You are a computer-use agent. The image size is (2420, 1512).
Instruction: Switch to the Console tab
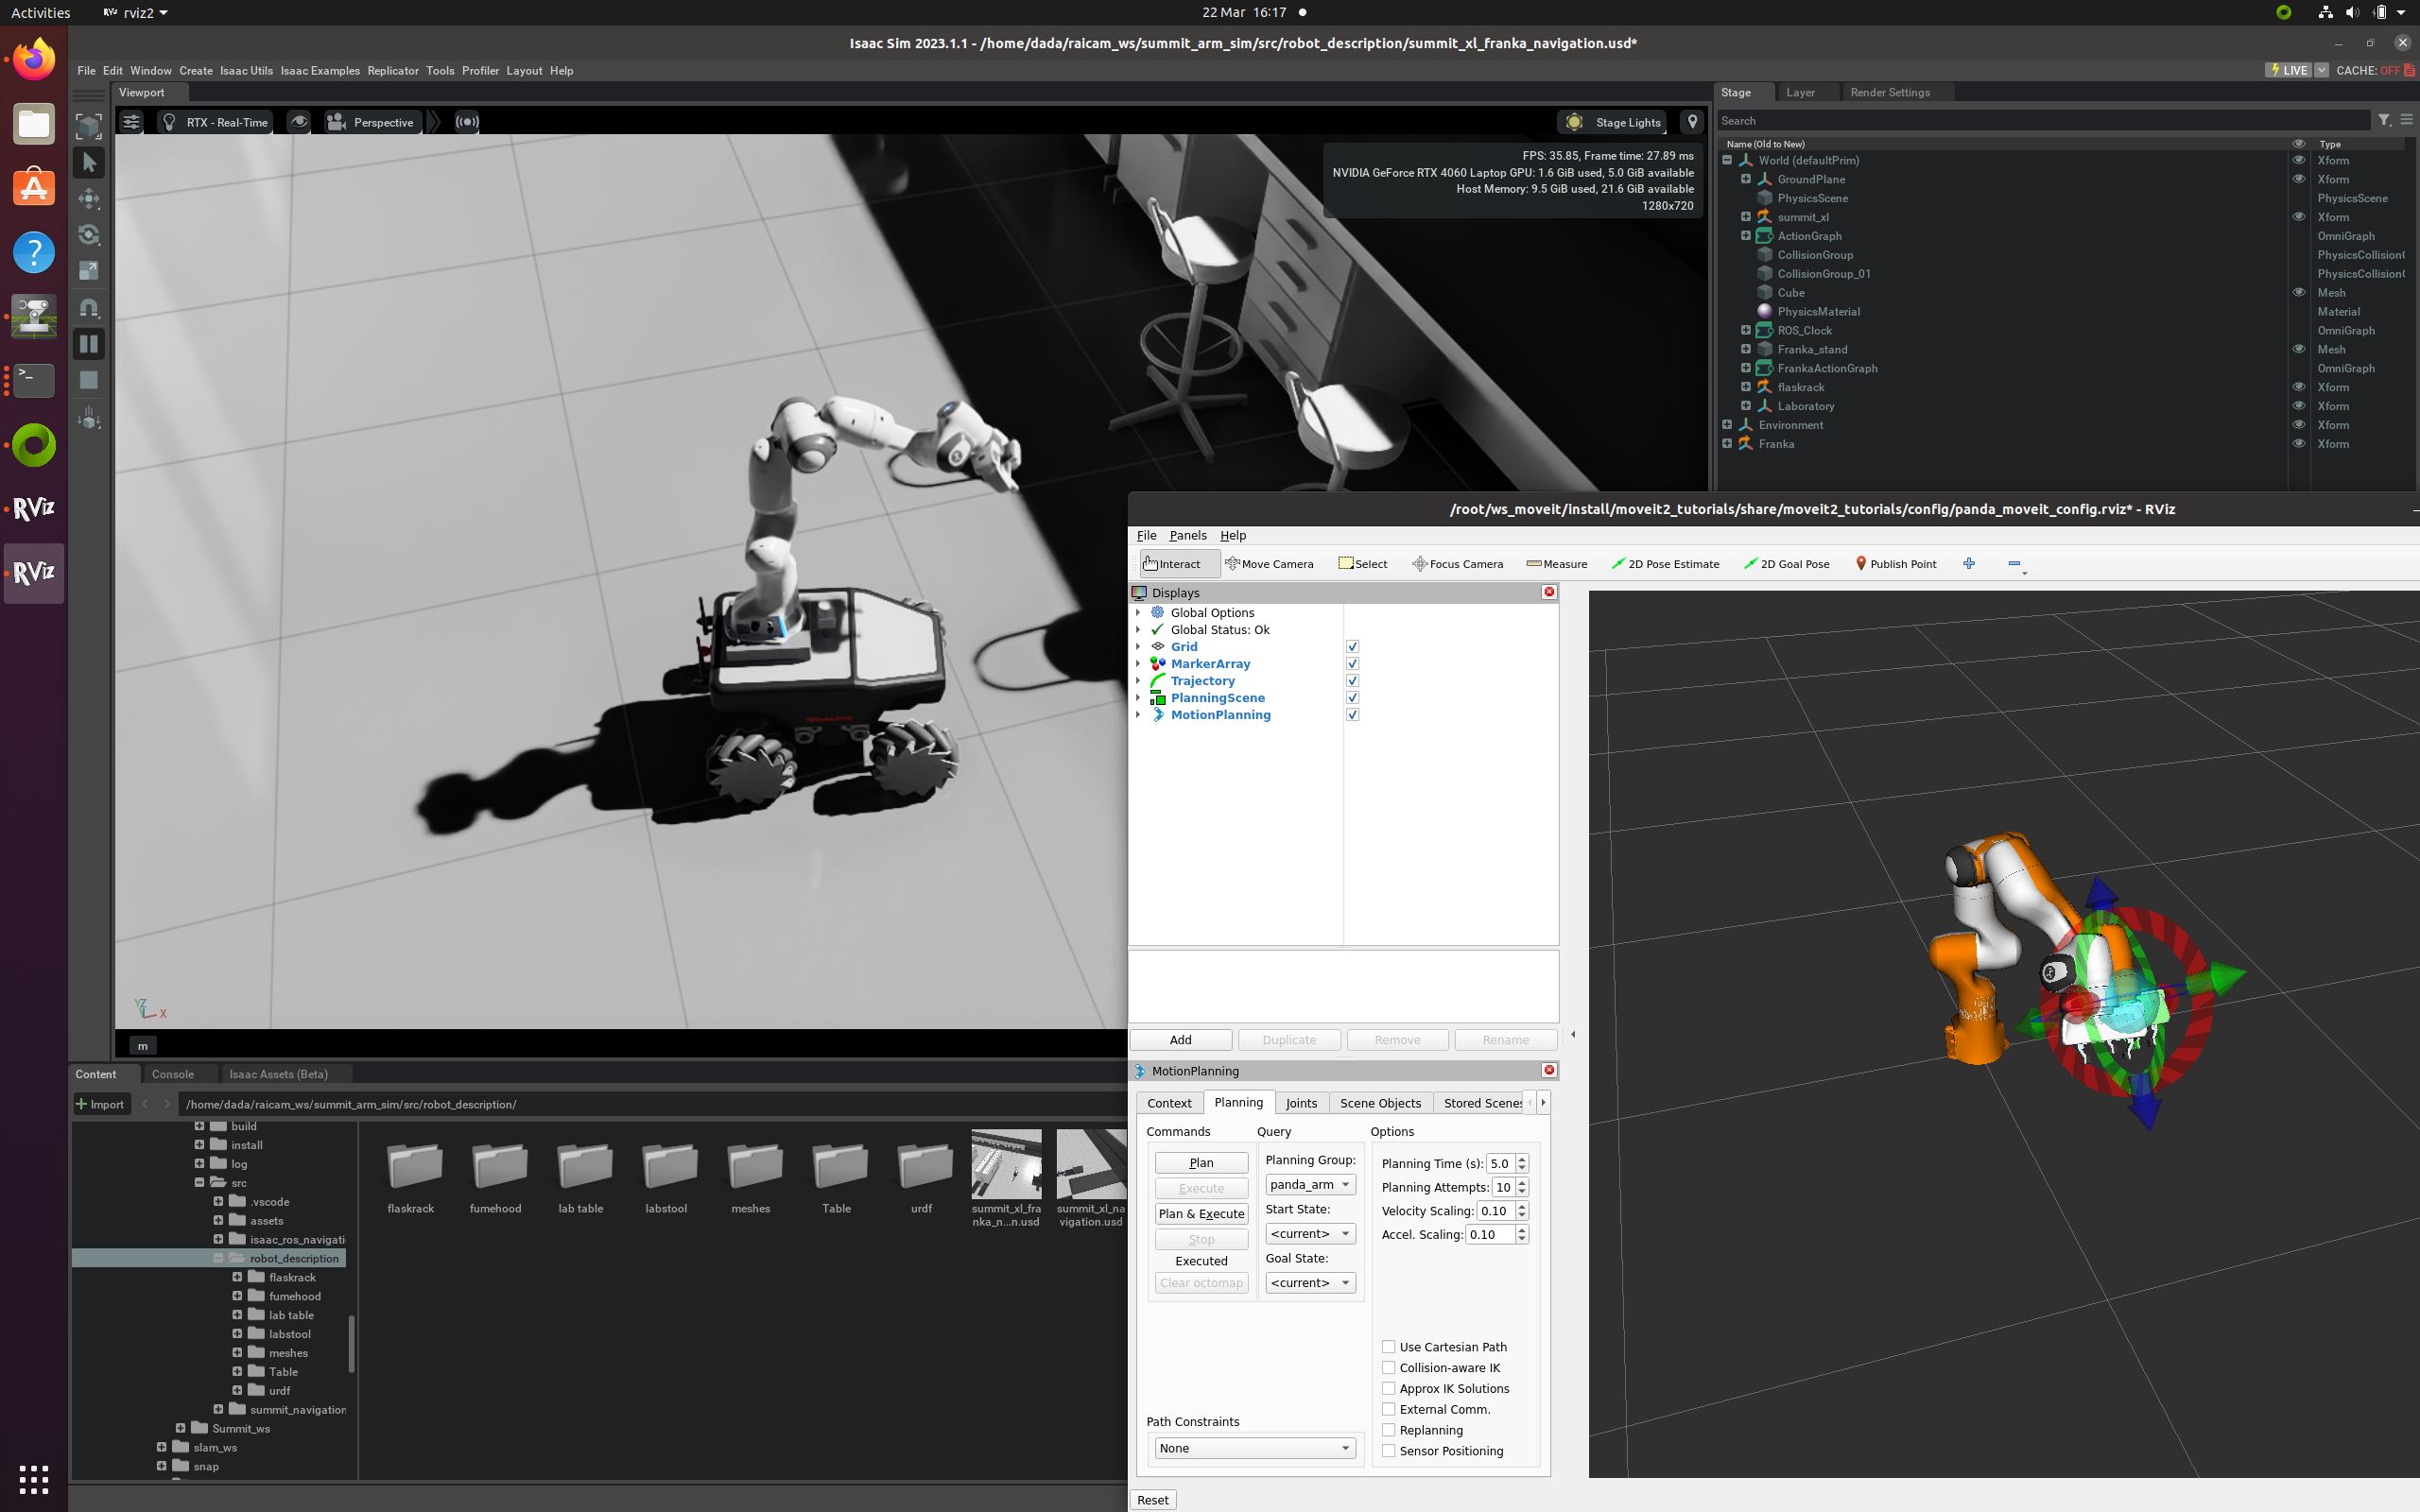coord(172,1074)
